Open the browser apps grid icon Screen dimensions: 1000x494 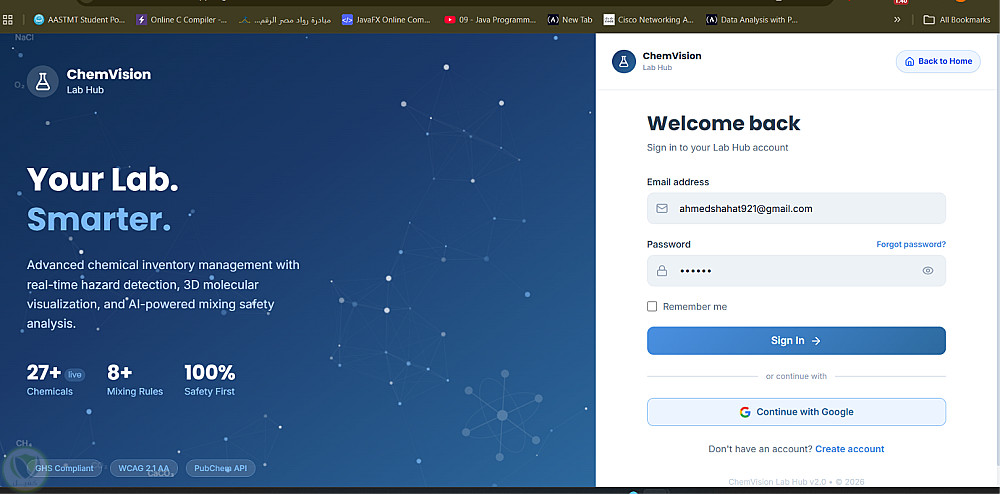point(8,20)
